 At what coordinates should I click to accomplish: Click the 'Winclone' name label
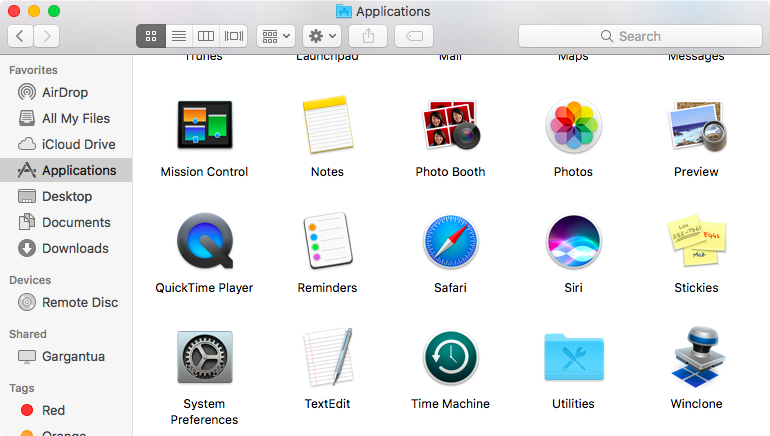click(x=696, y=404)
